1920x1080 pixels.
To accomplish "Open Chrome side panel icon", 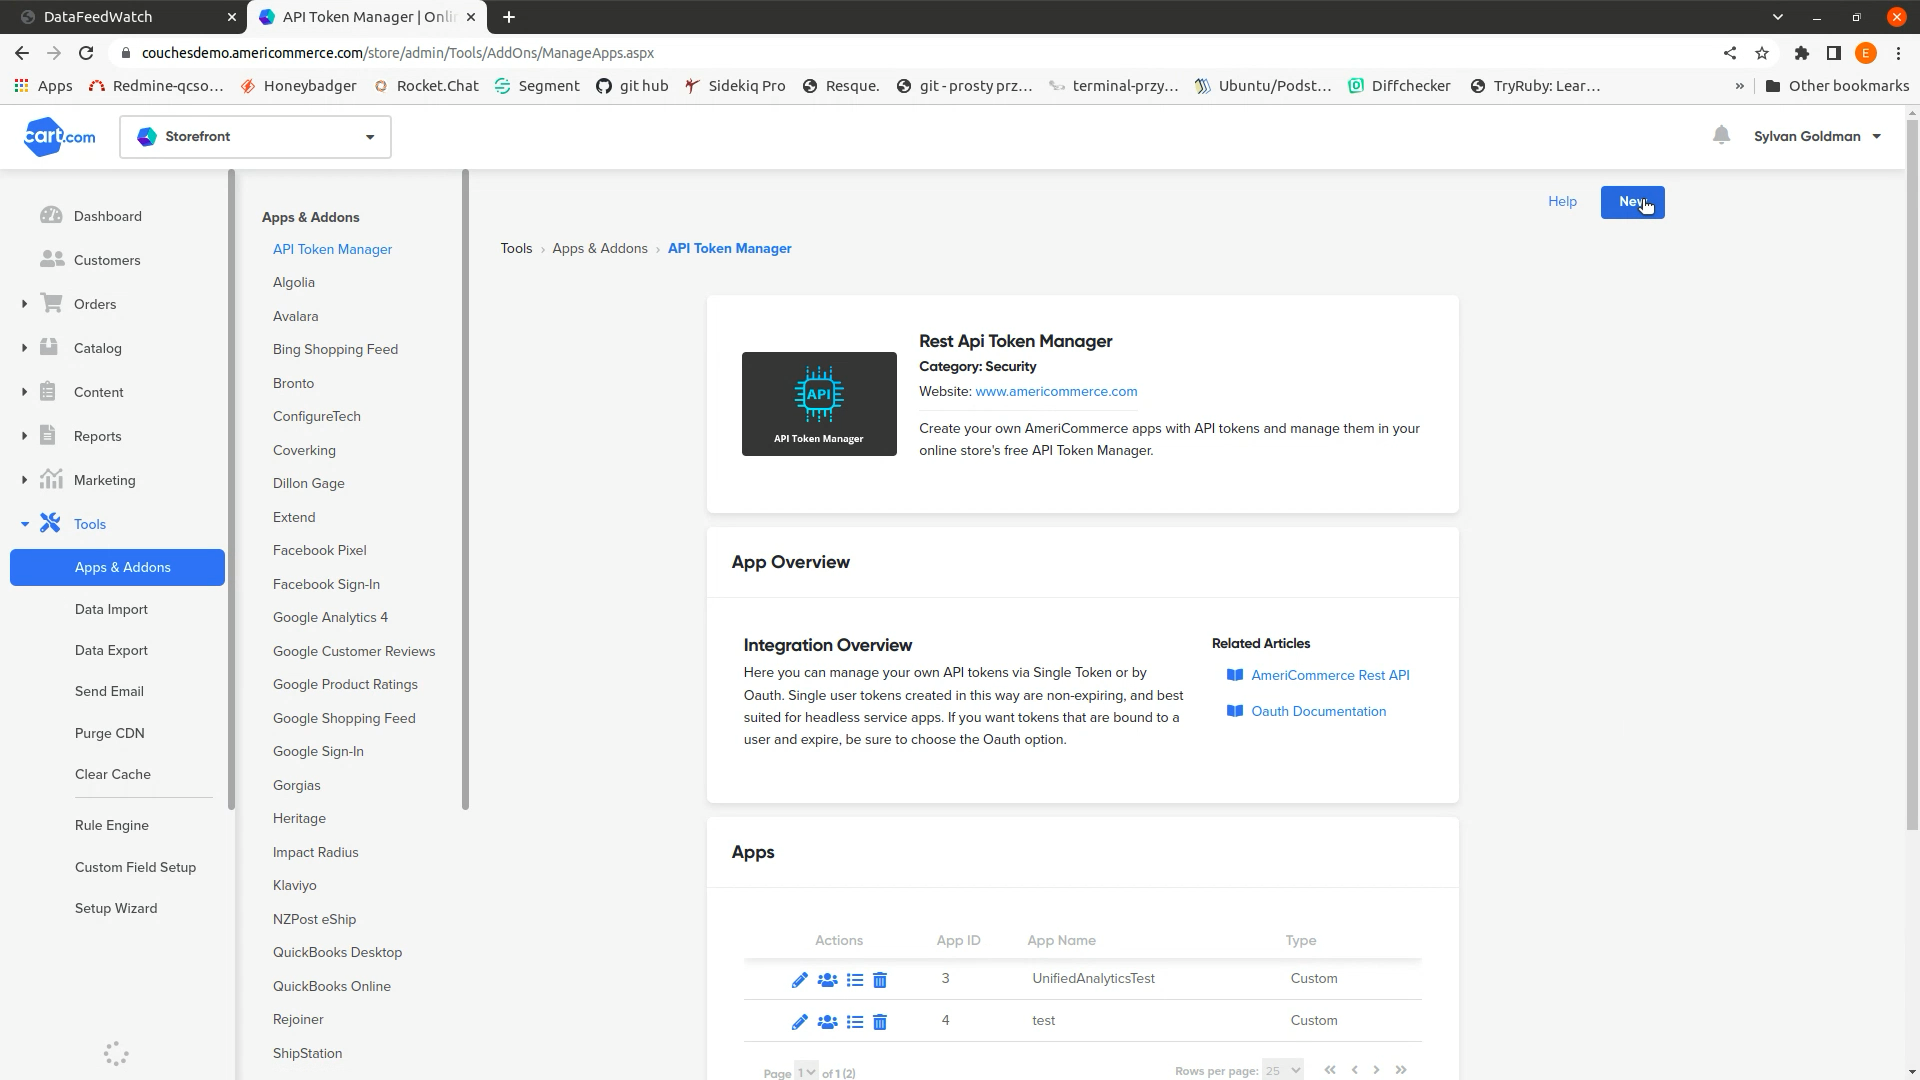I will tap(1834, 53).
